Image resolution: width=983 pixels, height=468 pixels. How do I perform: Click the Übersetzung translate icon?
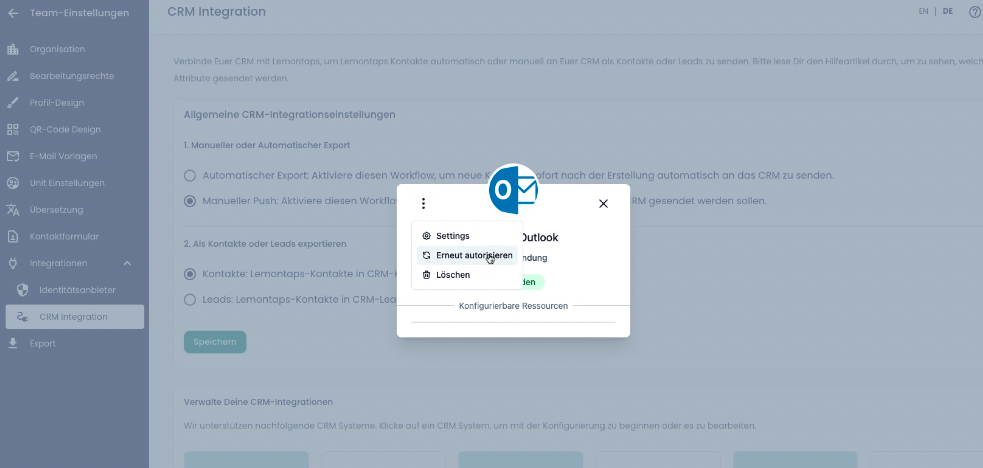point(13,210)
